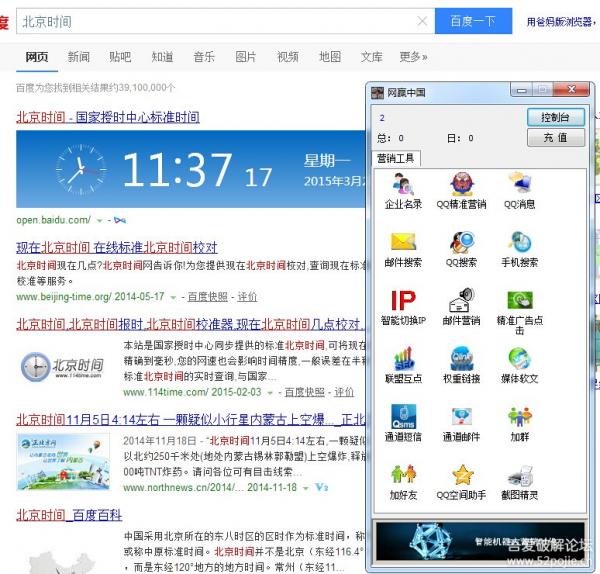This screenshot has width=600, height=574.
Task: Open 北京时间11月5日4:14左右 news result
Action: tap(191, 420)
